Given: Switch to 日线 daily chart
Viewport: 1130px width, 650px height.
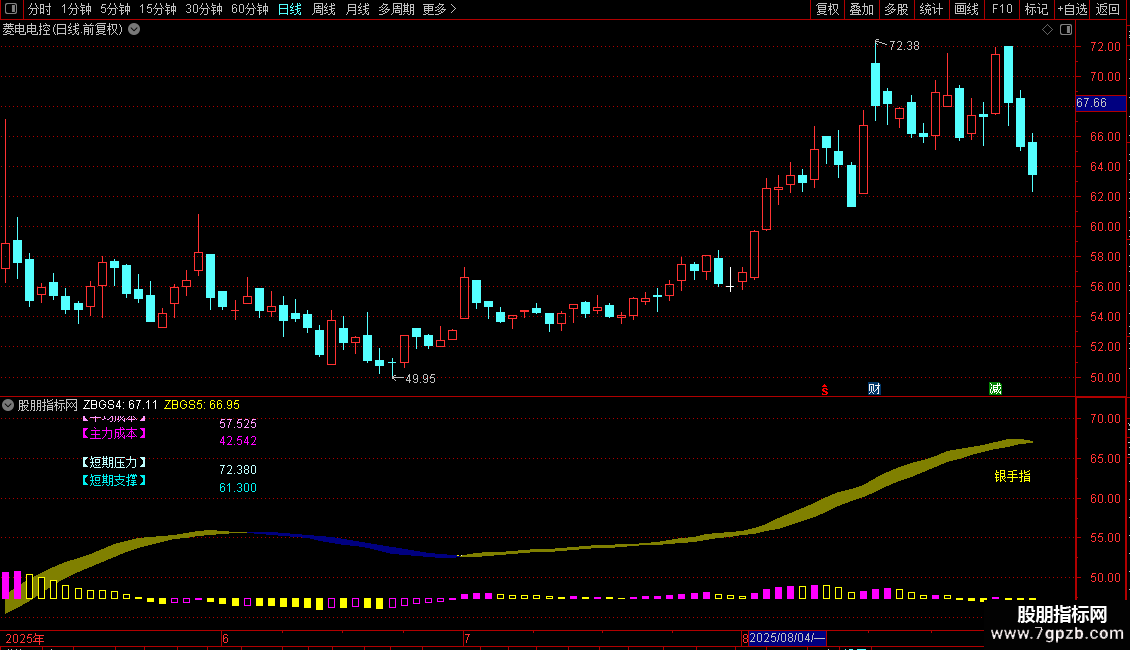Looking at the screenshot, I should click(x=290, y=9).
